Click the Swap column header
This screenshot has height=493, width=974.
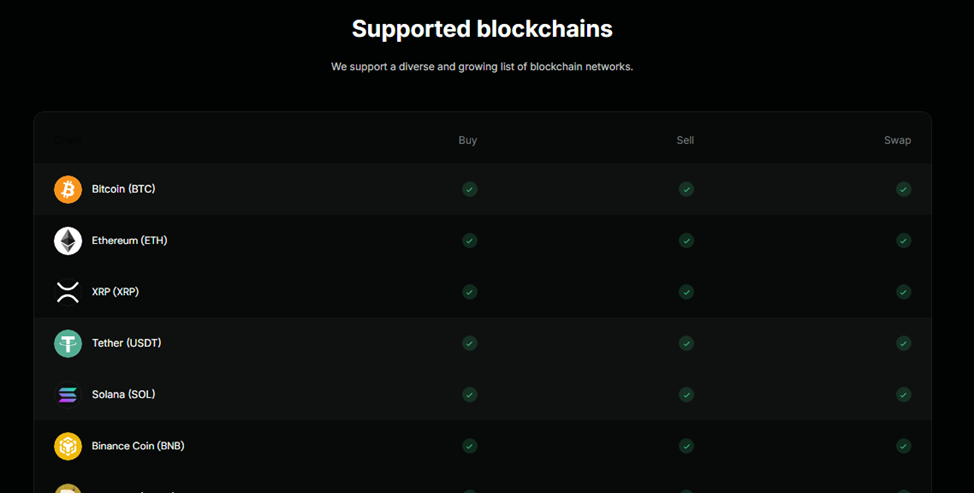(x=898, y=140)
